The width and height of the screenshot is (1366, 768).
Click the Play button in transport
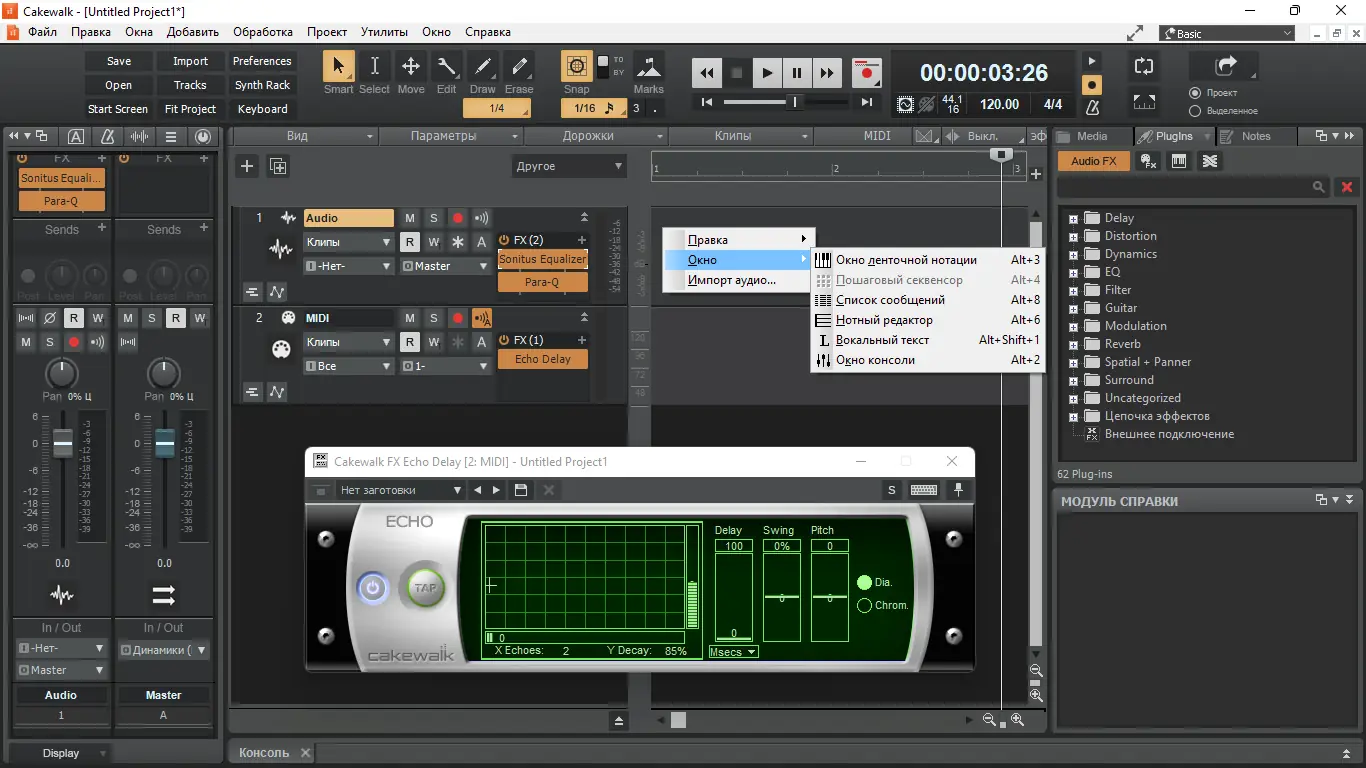(x=767, y=73)
